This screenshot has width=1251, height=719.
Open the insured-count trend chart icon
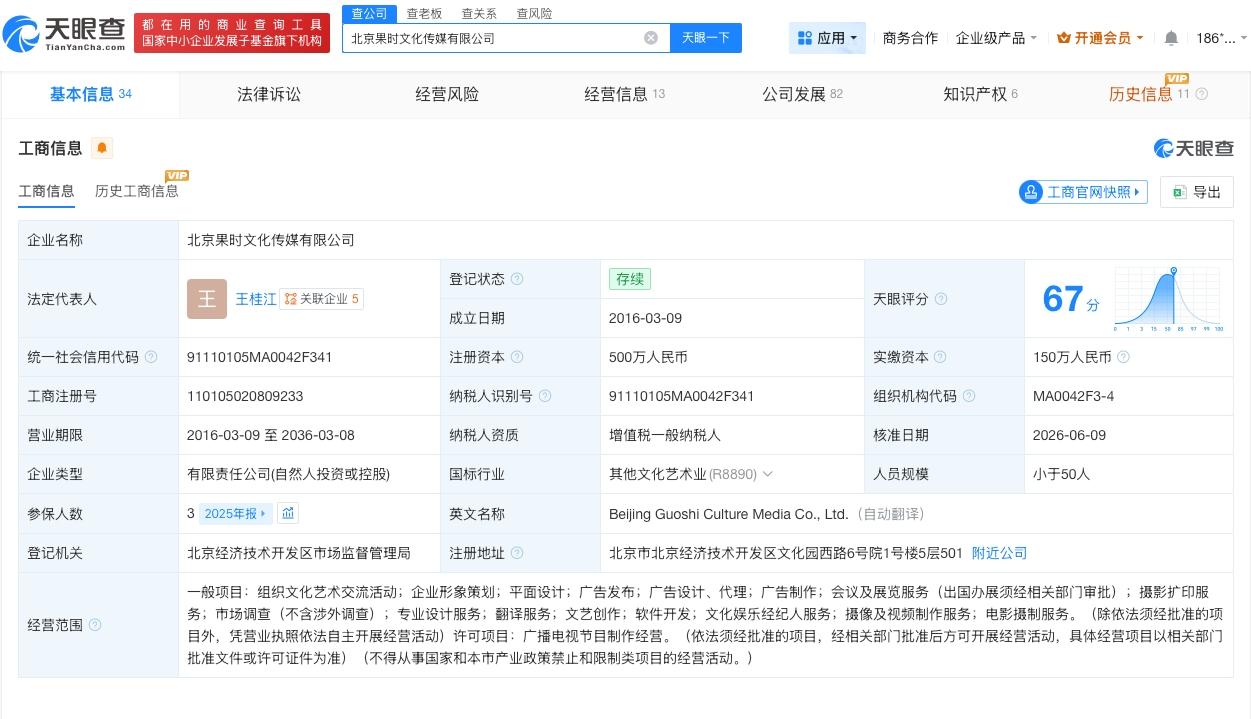(x=288, y=513)
